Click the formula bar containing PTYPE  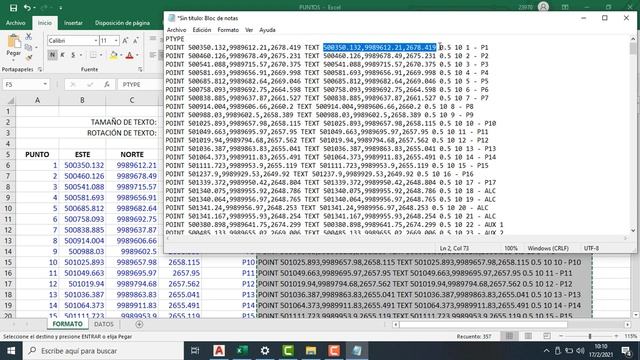point(141,84)
